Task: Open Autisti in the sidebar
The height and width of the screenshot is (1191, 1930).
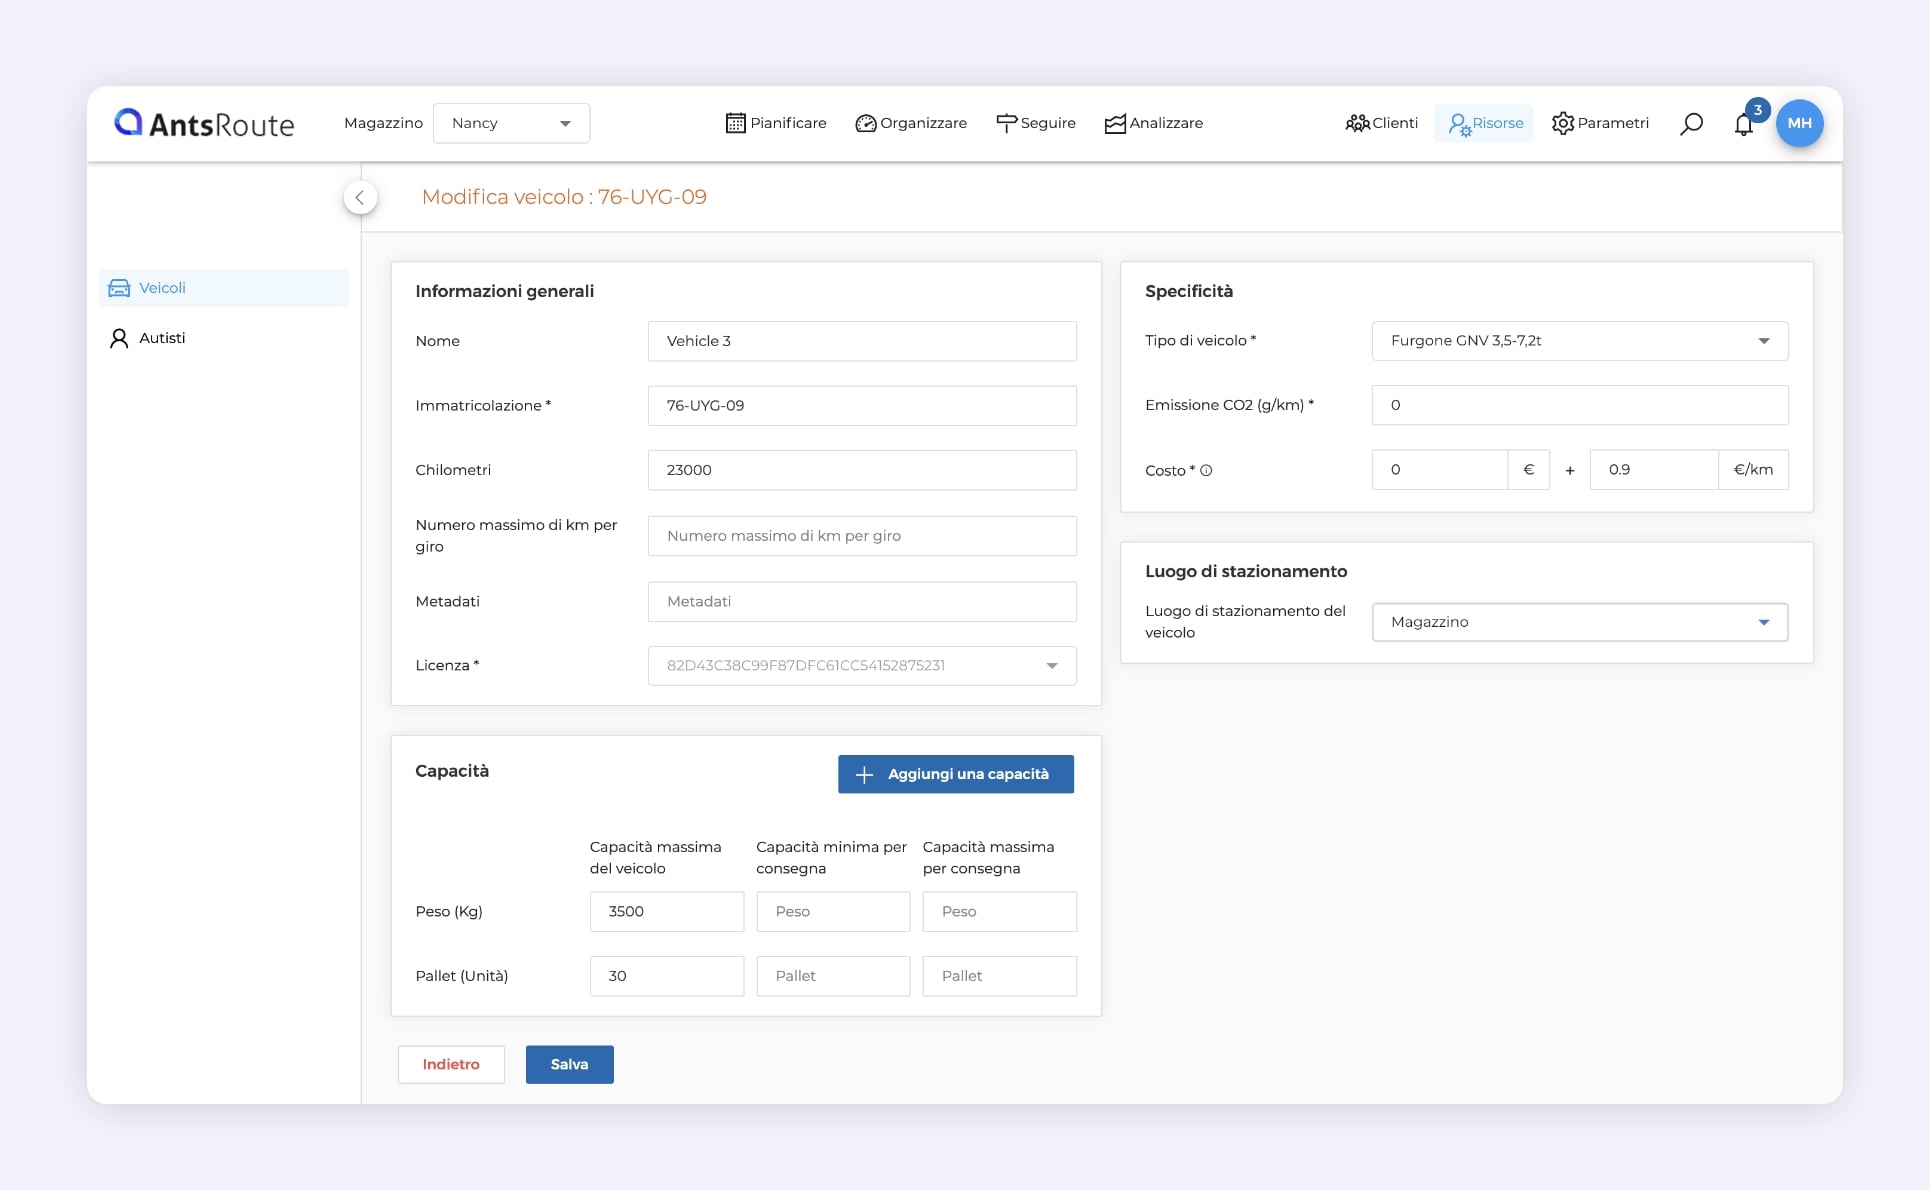Action: (x=162, y=338)
